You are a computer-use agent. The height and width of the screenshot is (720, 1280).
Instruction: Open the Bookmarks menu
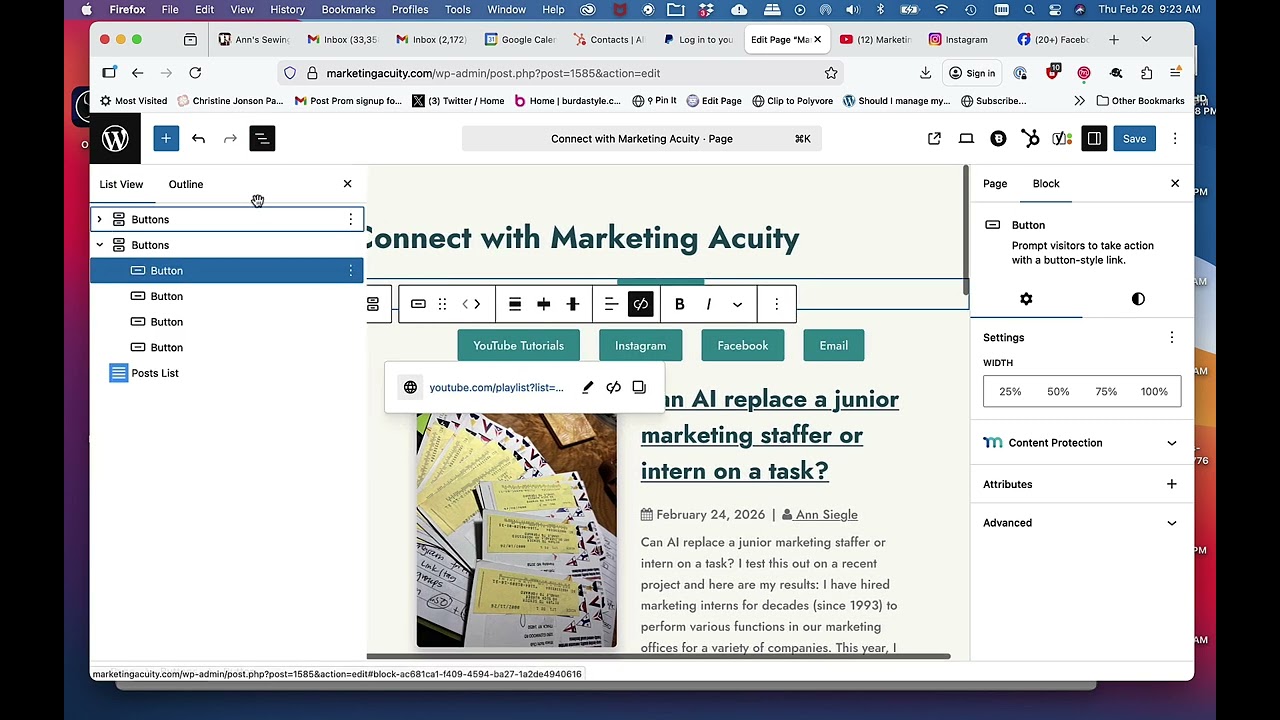pos(348,10)
